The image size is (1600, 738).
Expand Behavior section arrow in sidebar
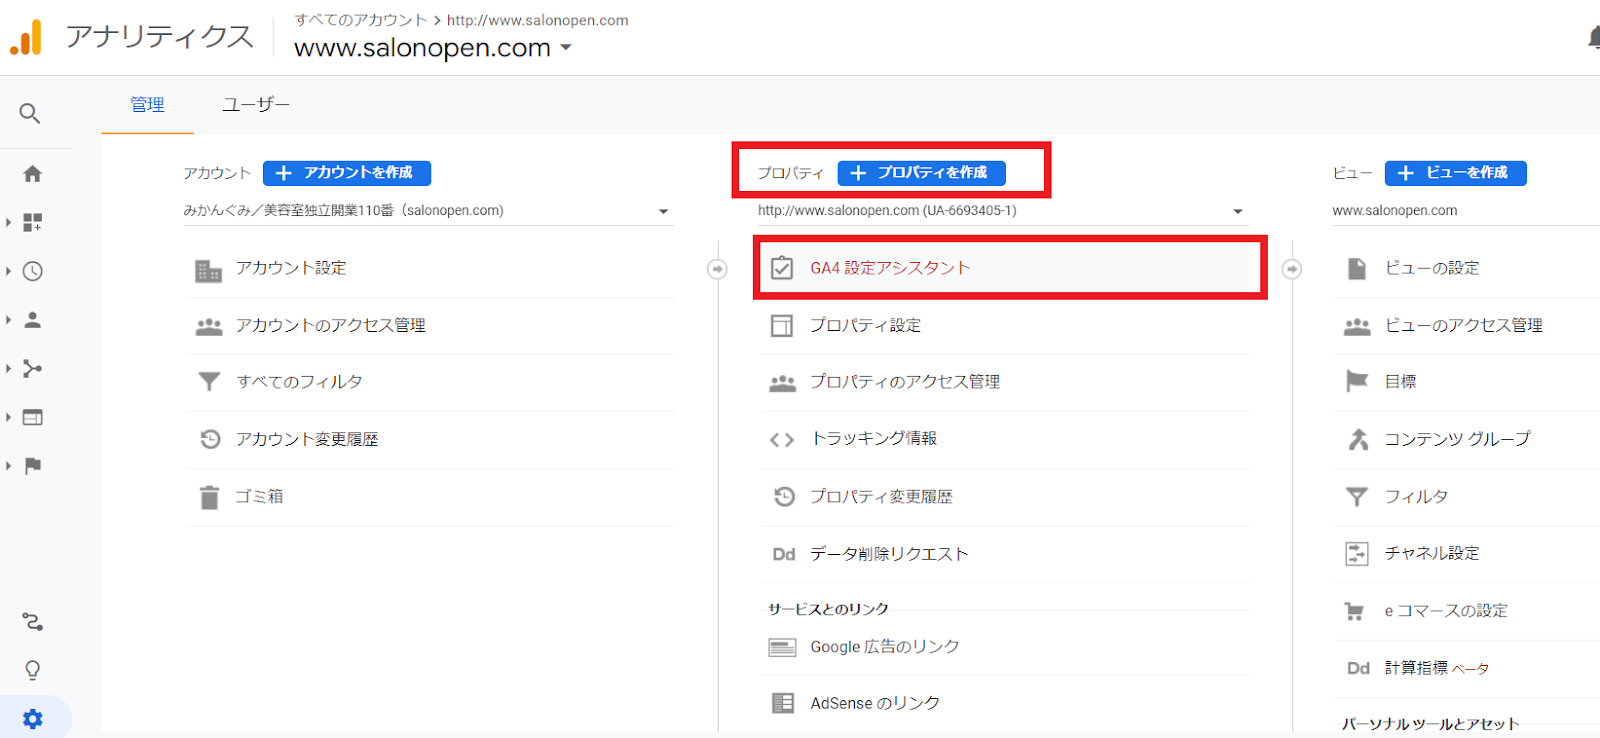8,417
